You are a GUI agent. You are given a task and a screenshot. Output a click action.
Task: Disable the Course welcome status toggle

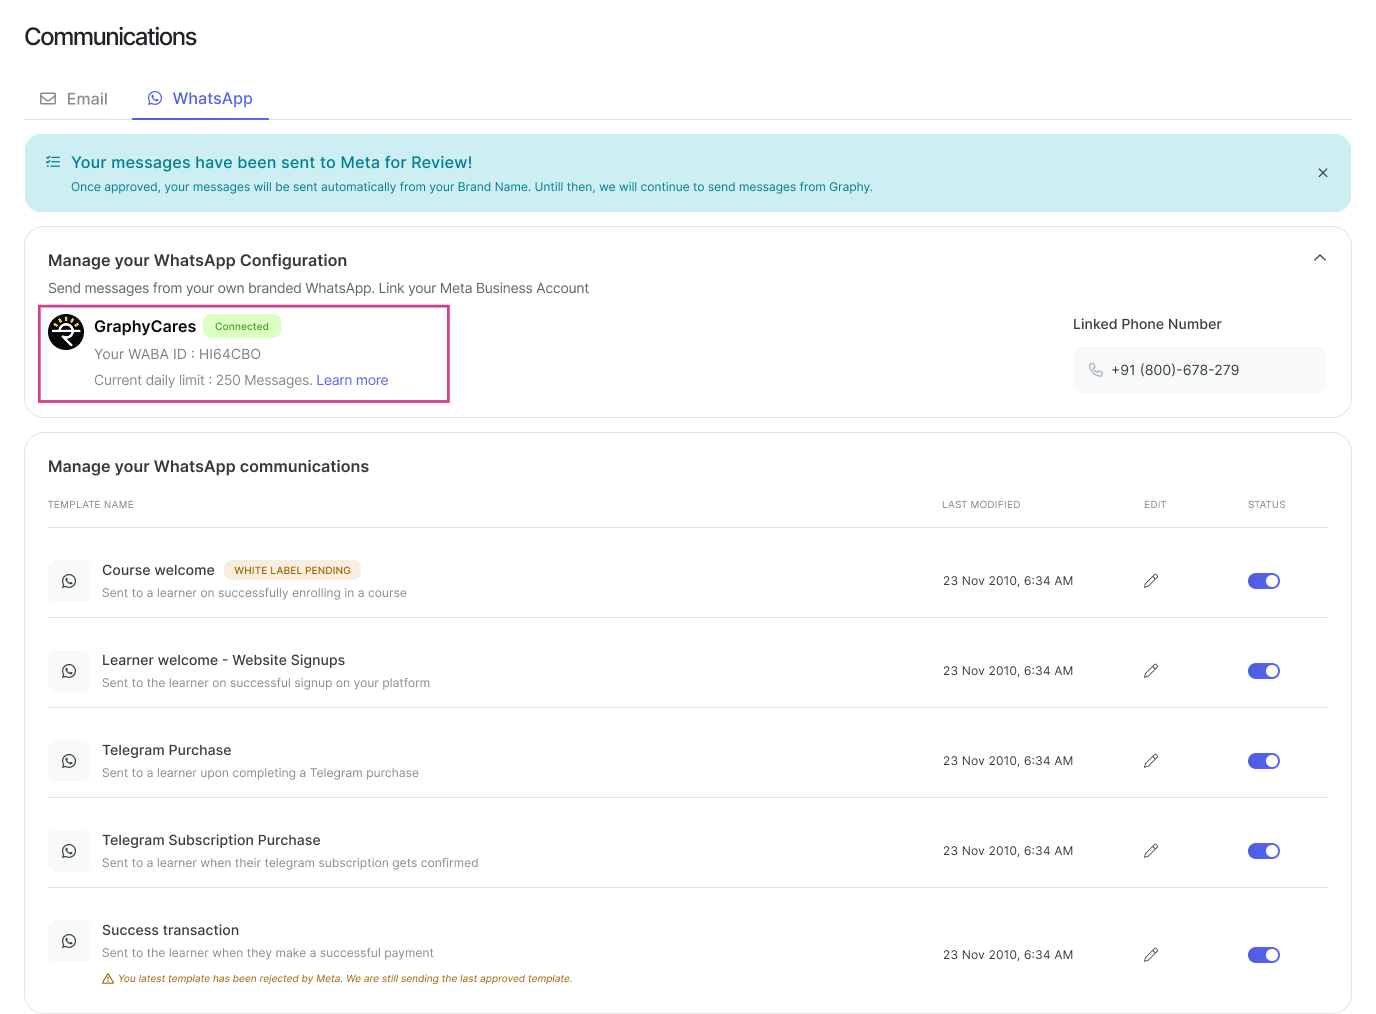1263,581
